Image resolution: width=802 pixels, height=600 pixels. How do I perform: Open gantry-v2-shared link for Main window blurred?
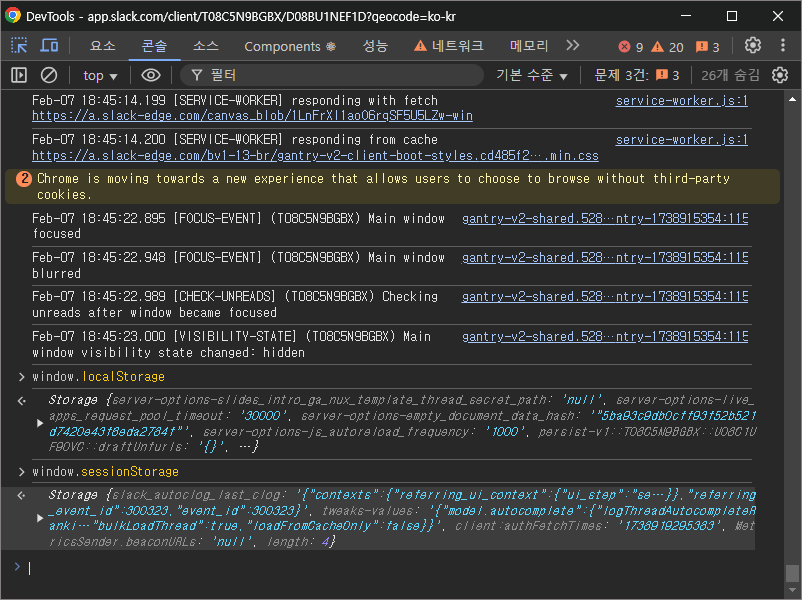(x=605, y=257)
